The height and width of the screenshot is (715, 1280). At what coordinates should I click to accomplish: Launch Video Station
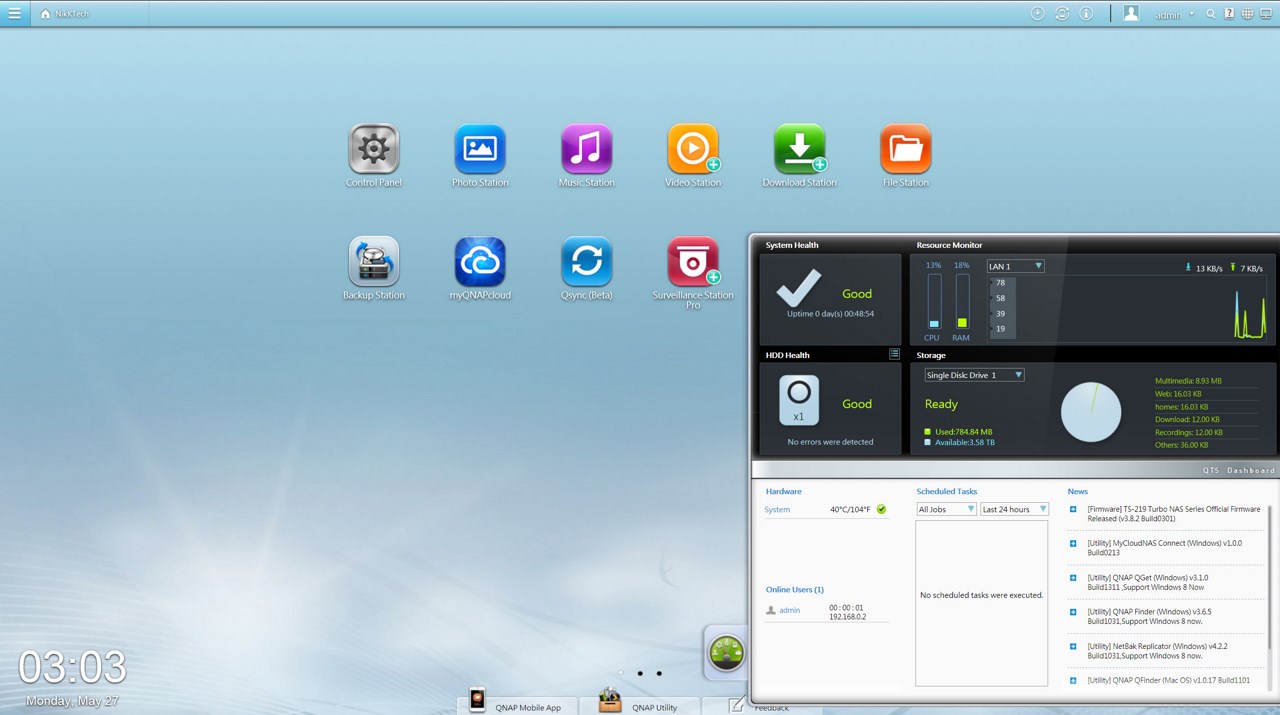(x=693, y=149)
